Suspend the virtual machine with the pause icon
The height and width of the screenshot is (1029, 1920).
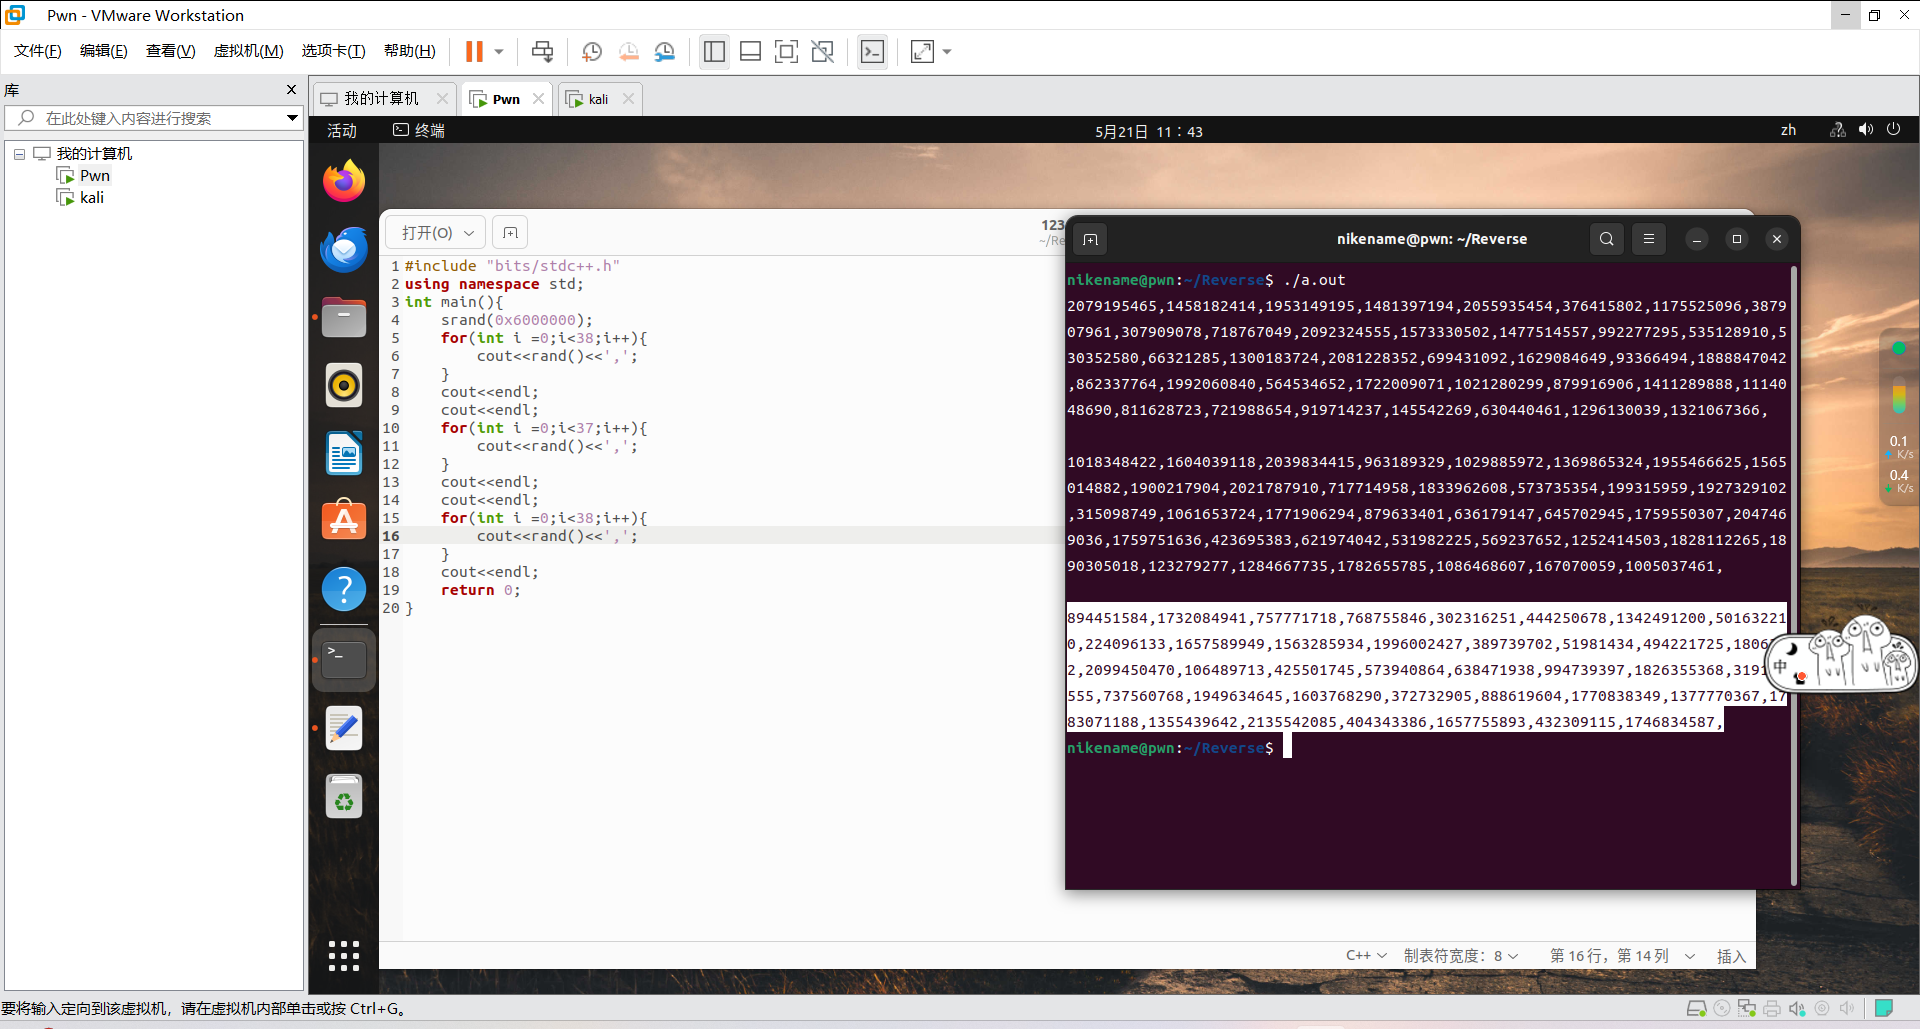point(473,51)
